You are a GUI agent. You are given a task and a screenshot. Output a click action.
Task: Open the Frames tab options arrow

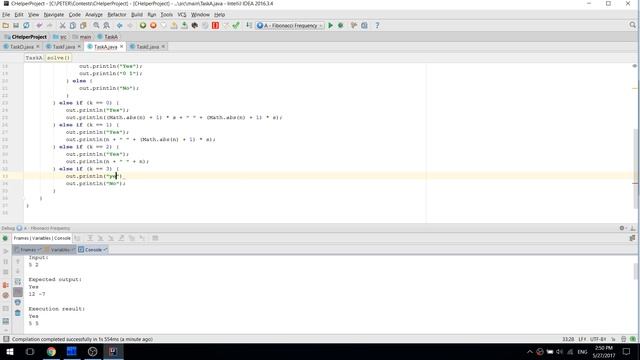click(x=39, y=249)
